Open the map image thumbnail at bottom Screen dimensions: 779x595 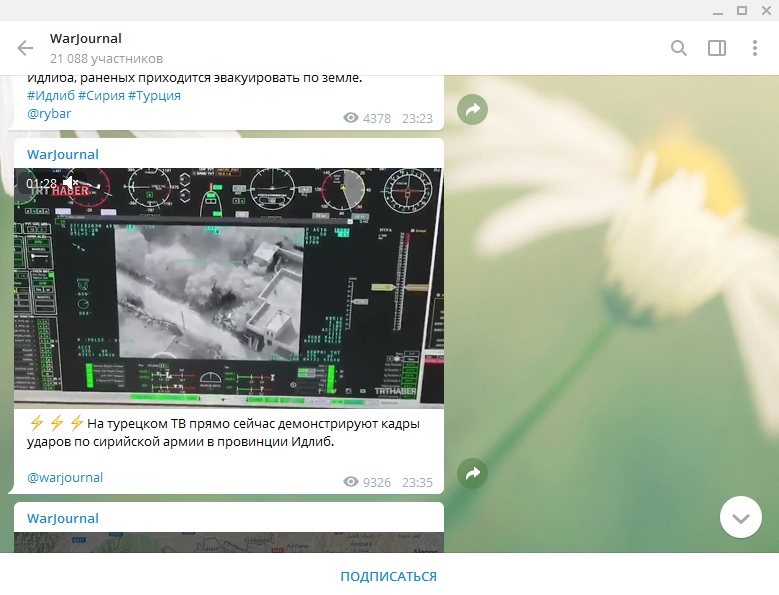click(228, 542)
